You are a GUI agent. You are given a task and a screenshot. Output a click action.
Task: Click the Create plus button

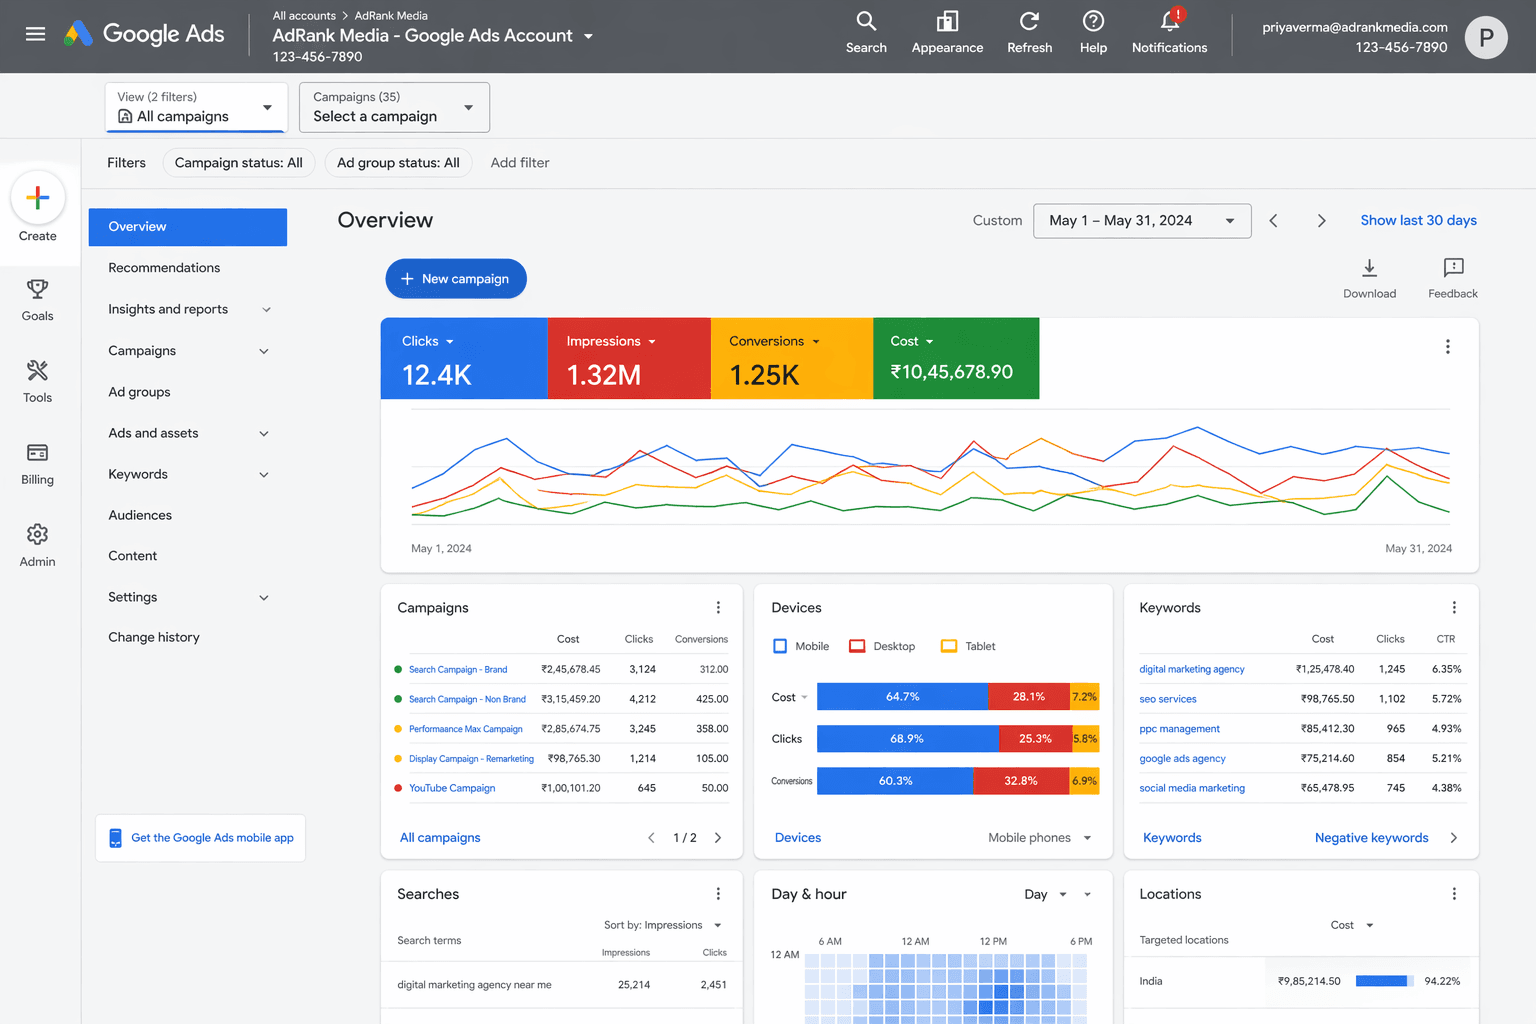point(38,198)
